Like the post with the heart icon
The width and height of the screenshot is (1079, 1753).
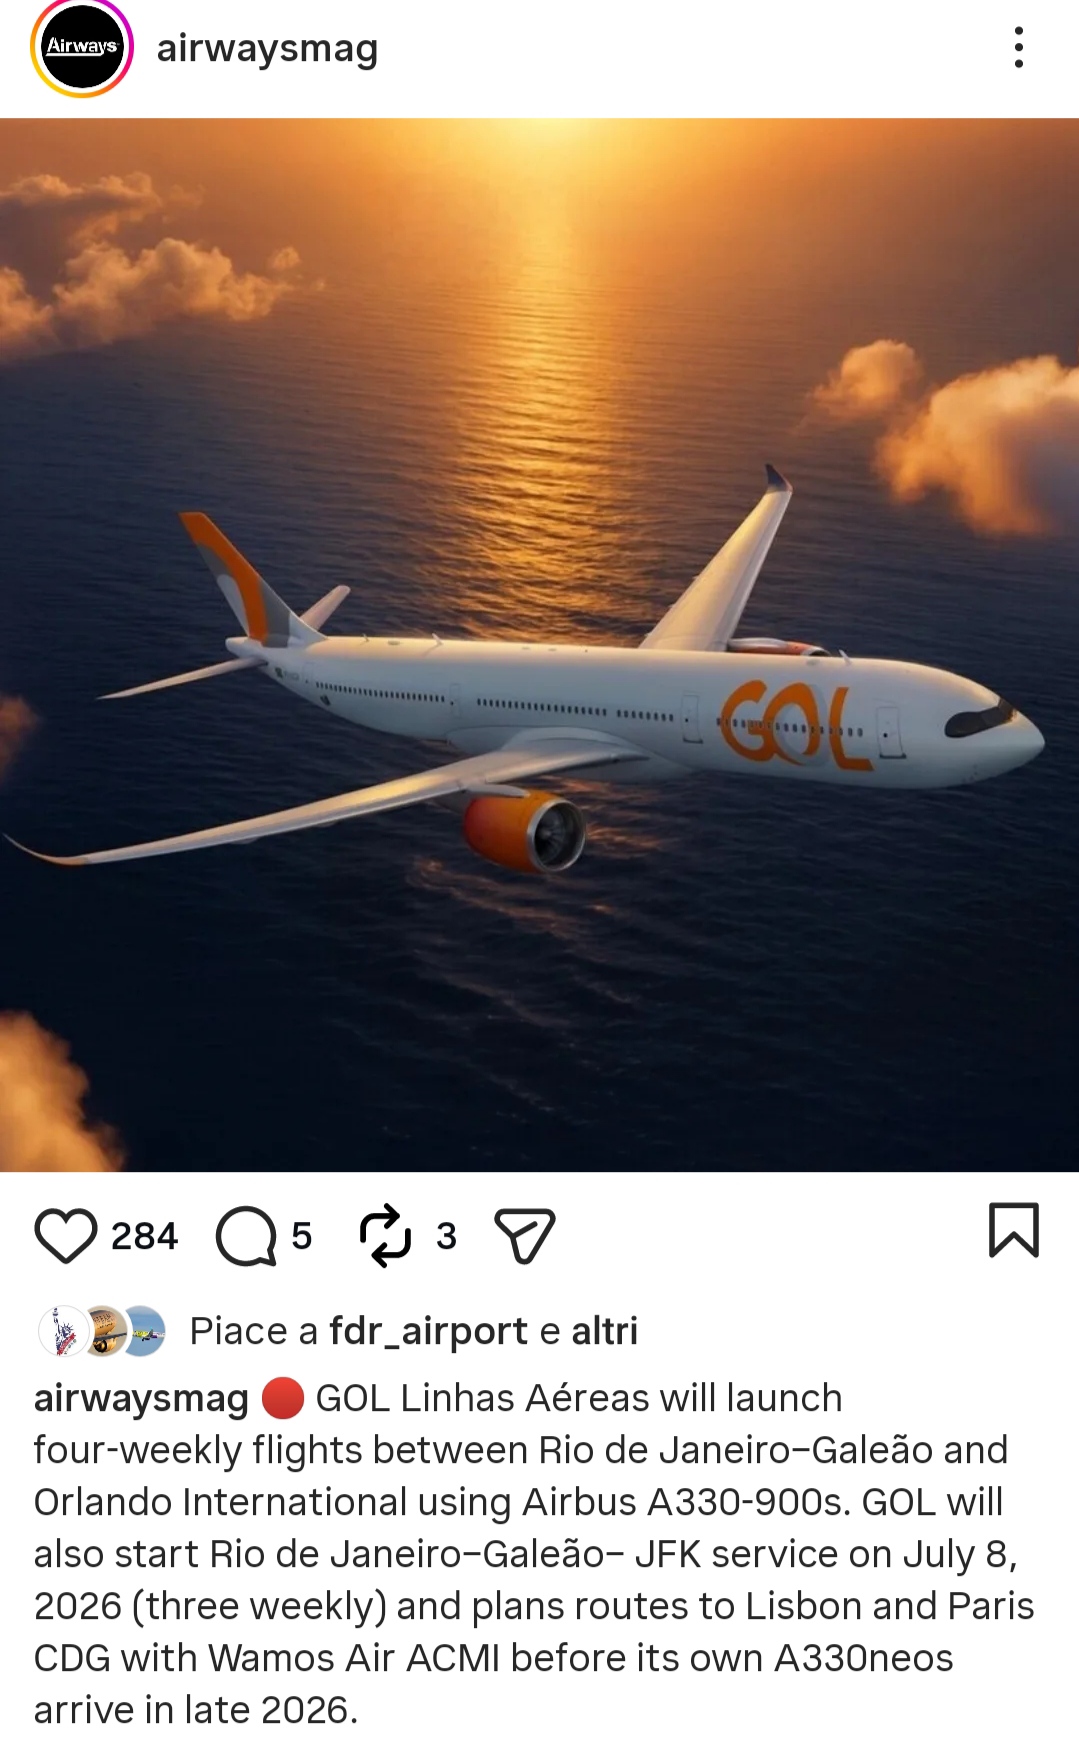tap(66, 1236)
